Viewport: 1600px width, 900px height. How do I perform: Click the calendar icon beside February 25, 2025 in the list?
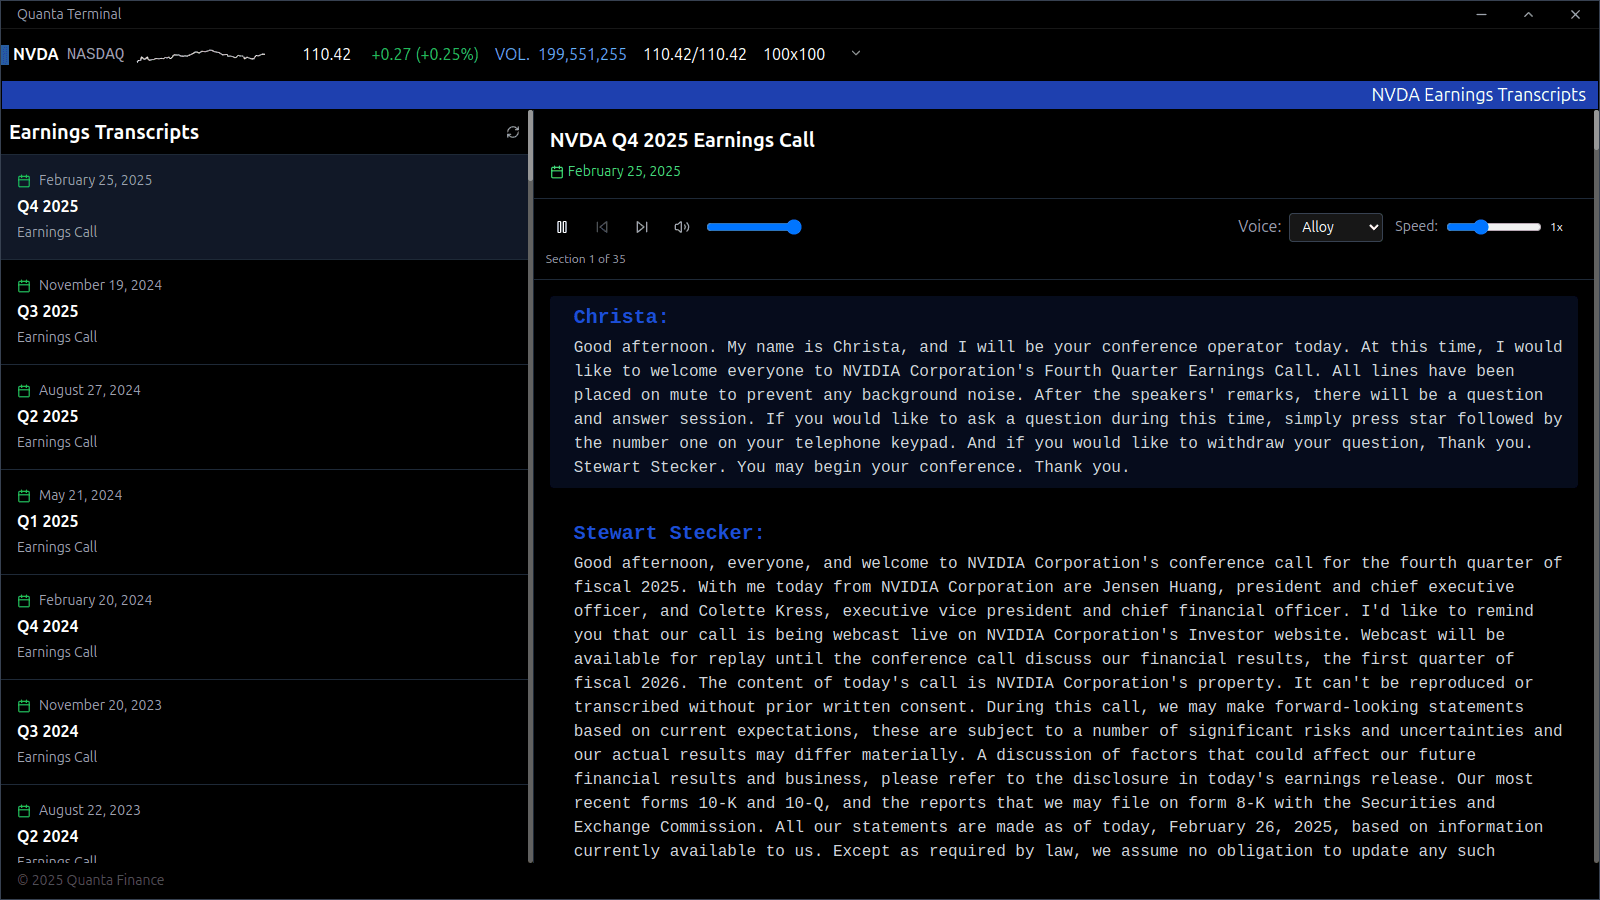coord(24,181)
